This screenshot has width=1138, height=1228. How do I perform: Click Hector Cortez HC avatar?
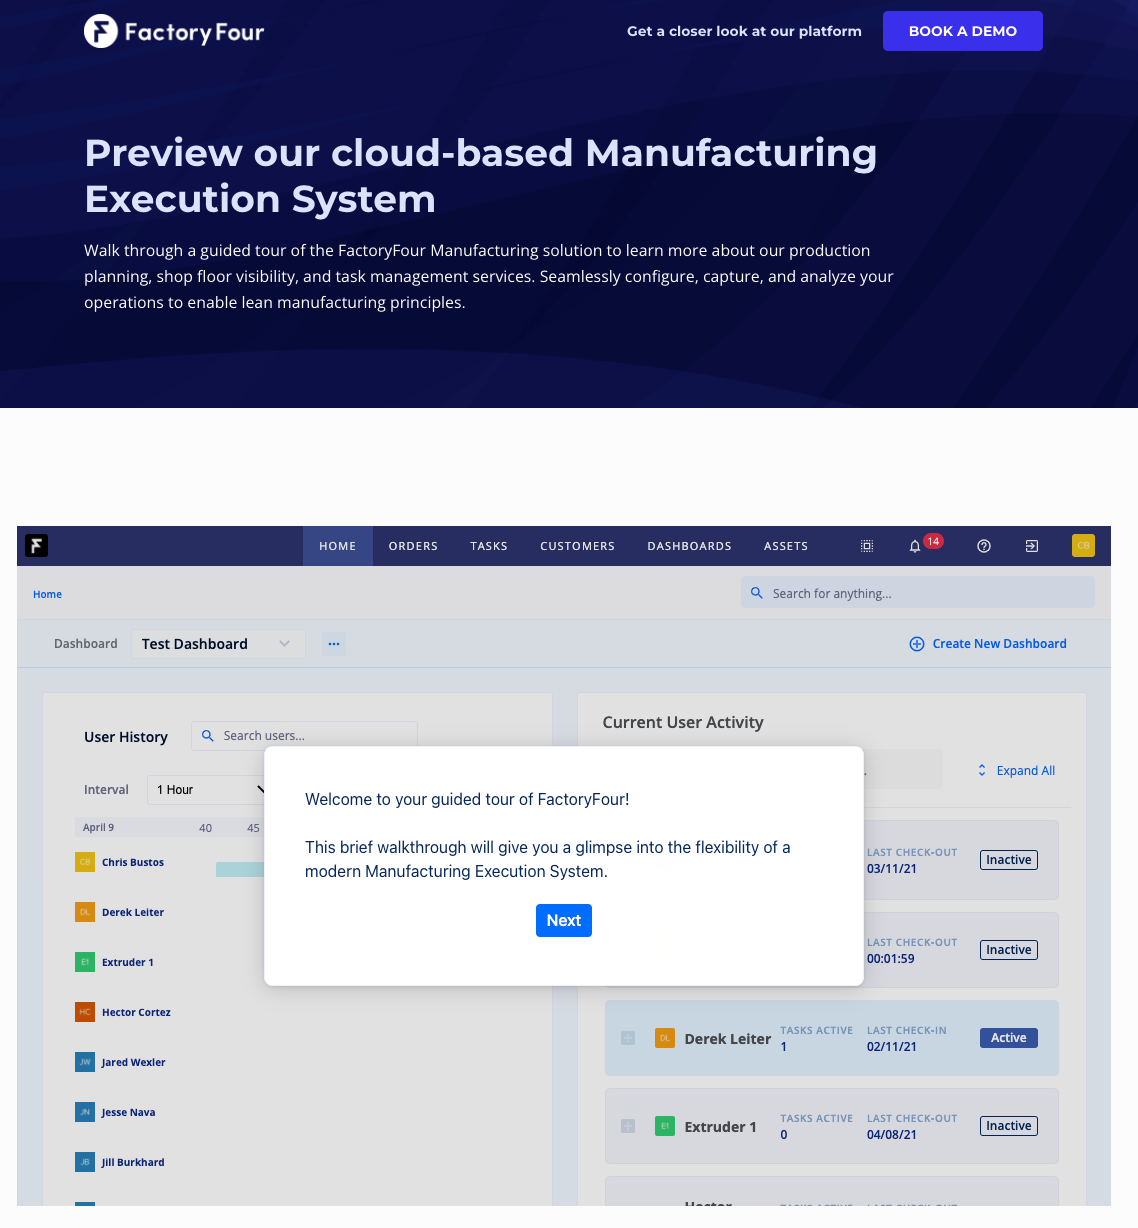pyautogui.click(x=85, y=1012)
